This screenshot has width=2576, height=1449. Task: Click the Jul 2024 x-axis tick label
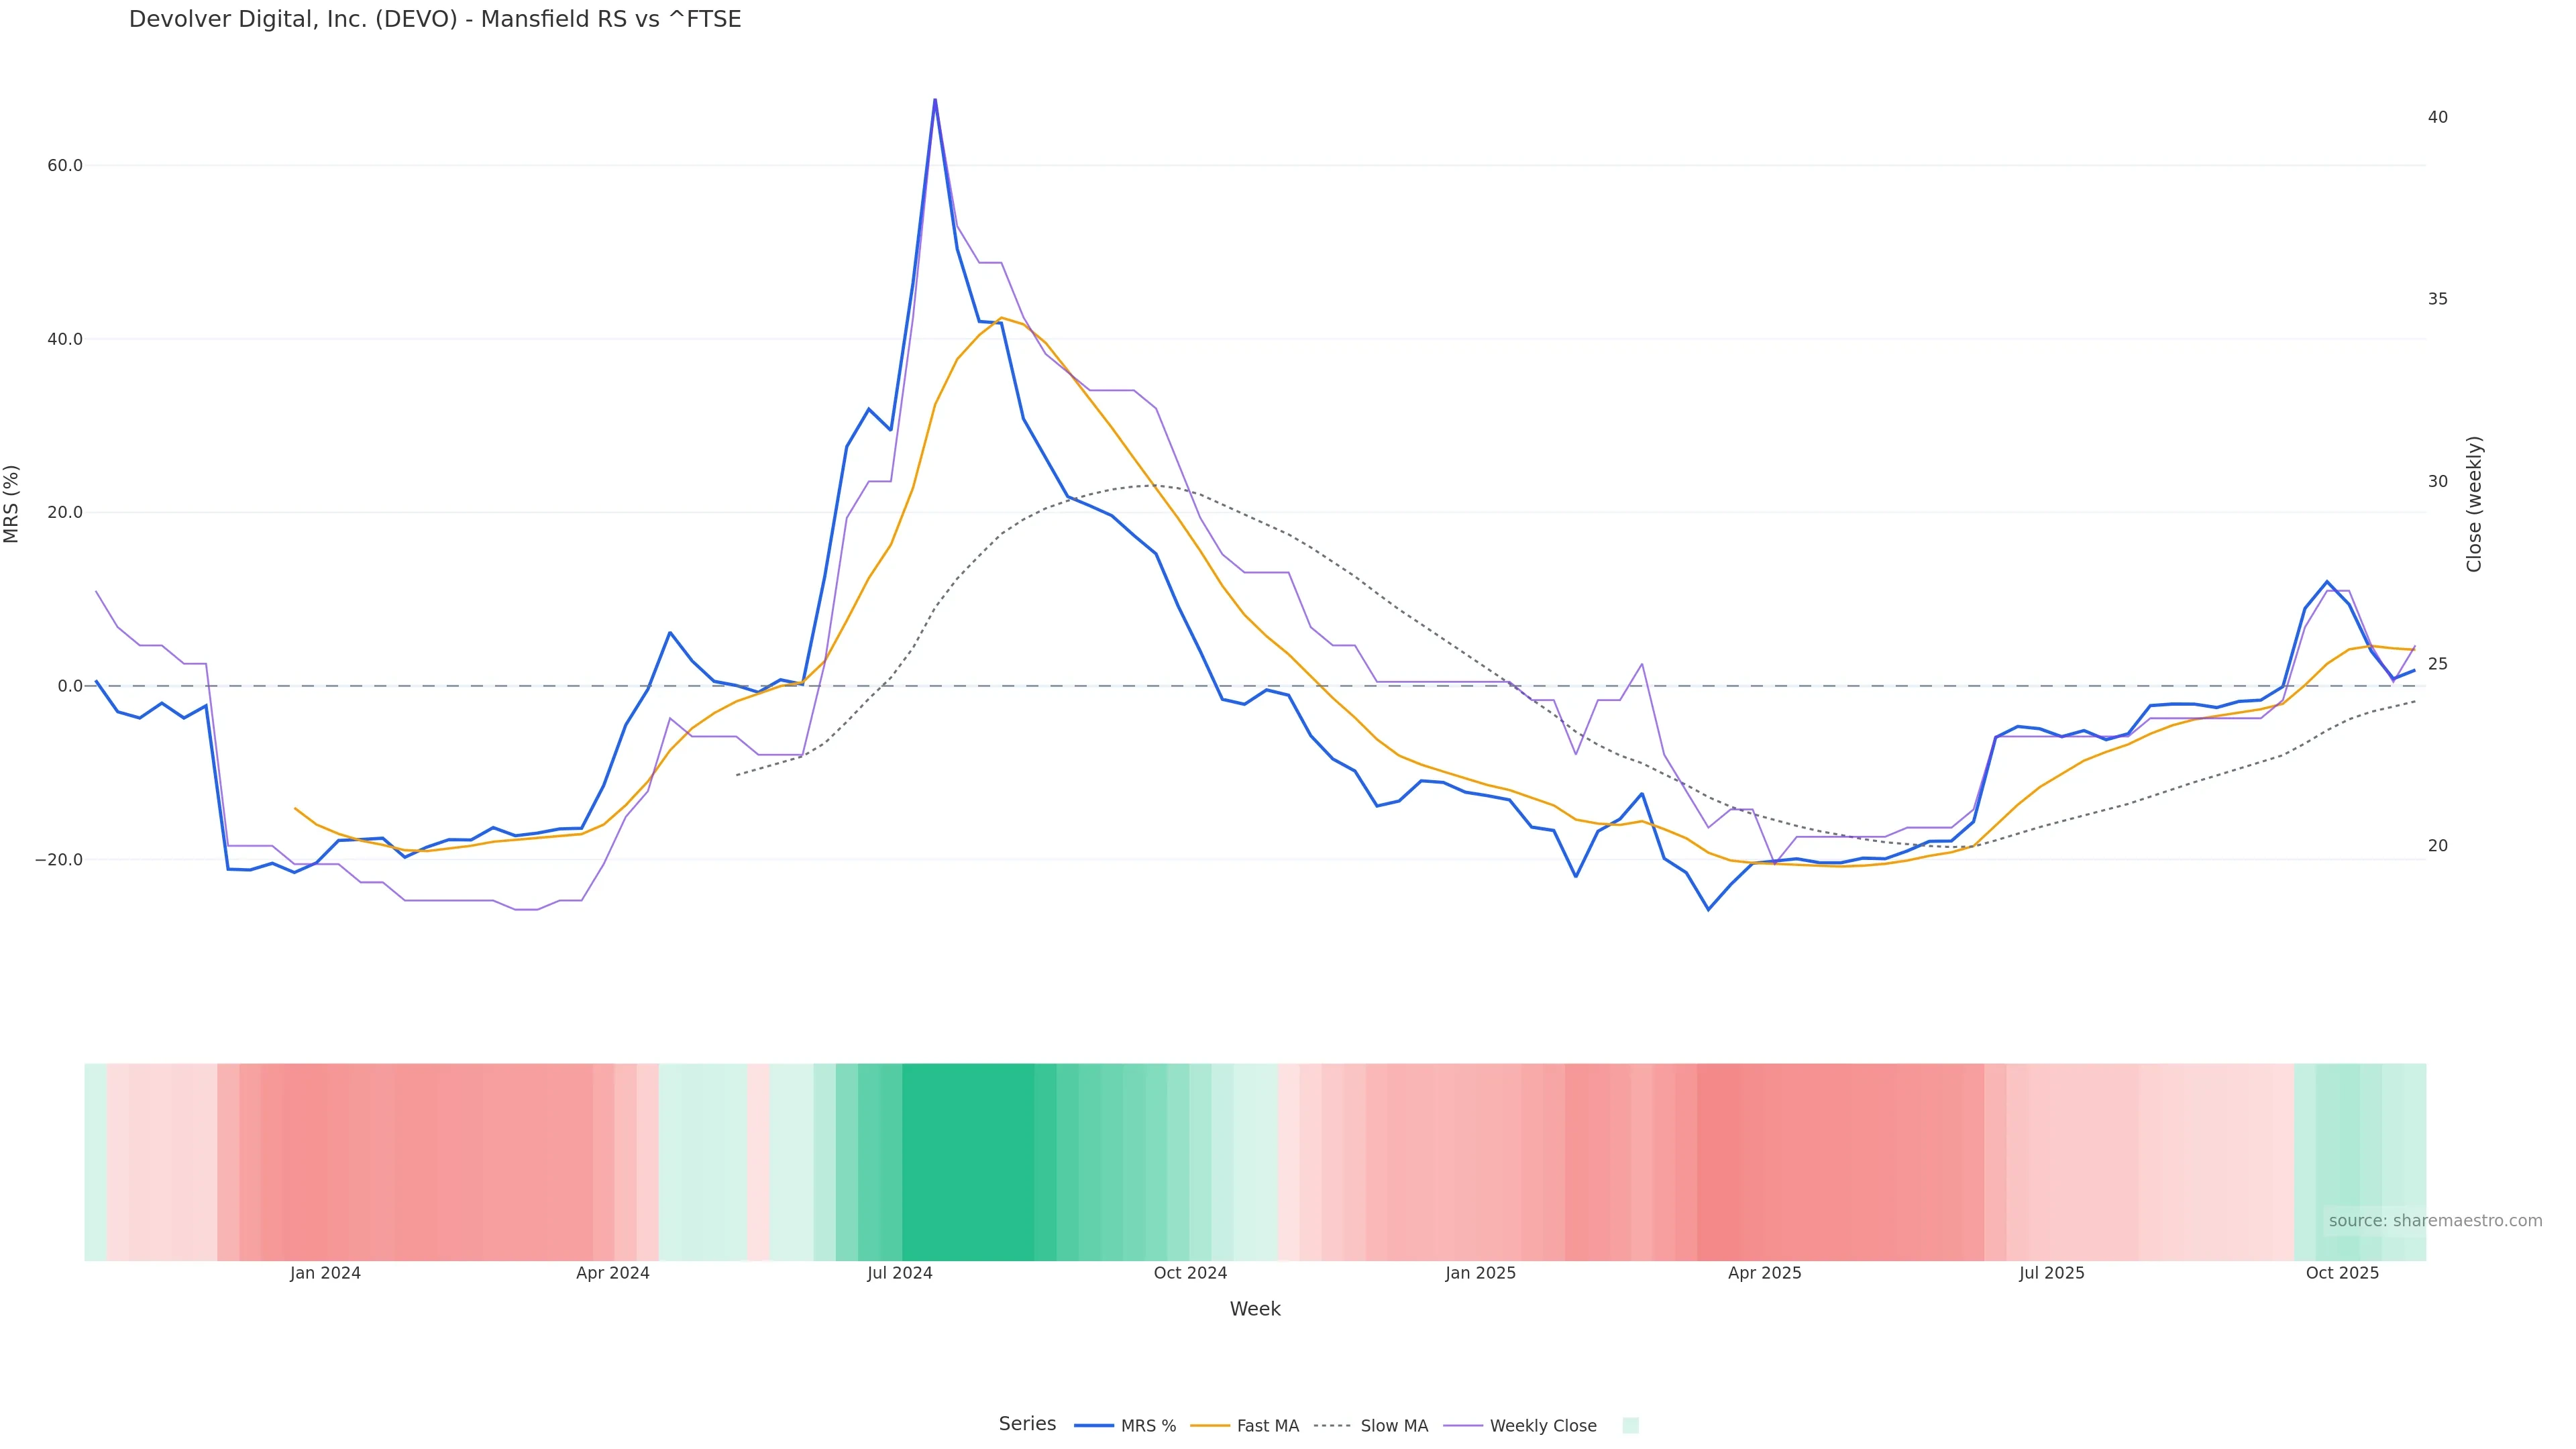[900, 1273]
